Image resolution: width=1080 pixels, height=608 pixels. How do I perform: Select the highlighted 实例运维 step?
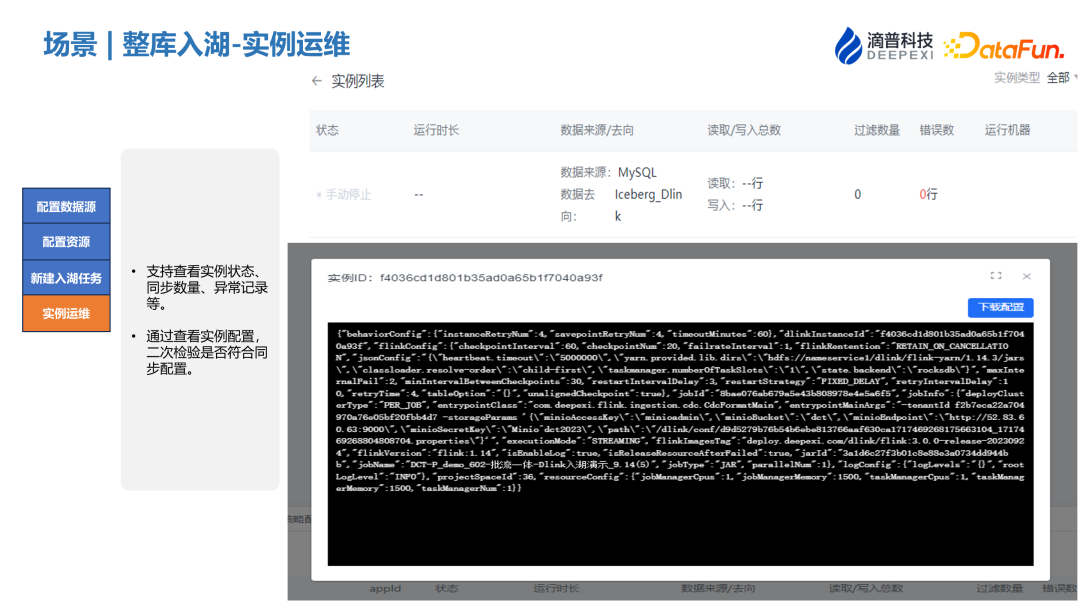tap(66, 313)
